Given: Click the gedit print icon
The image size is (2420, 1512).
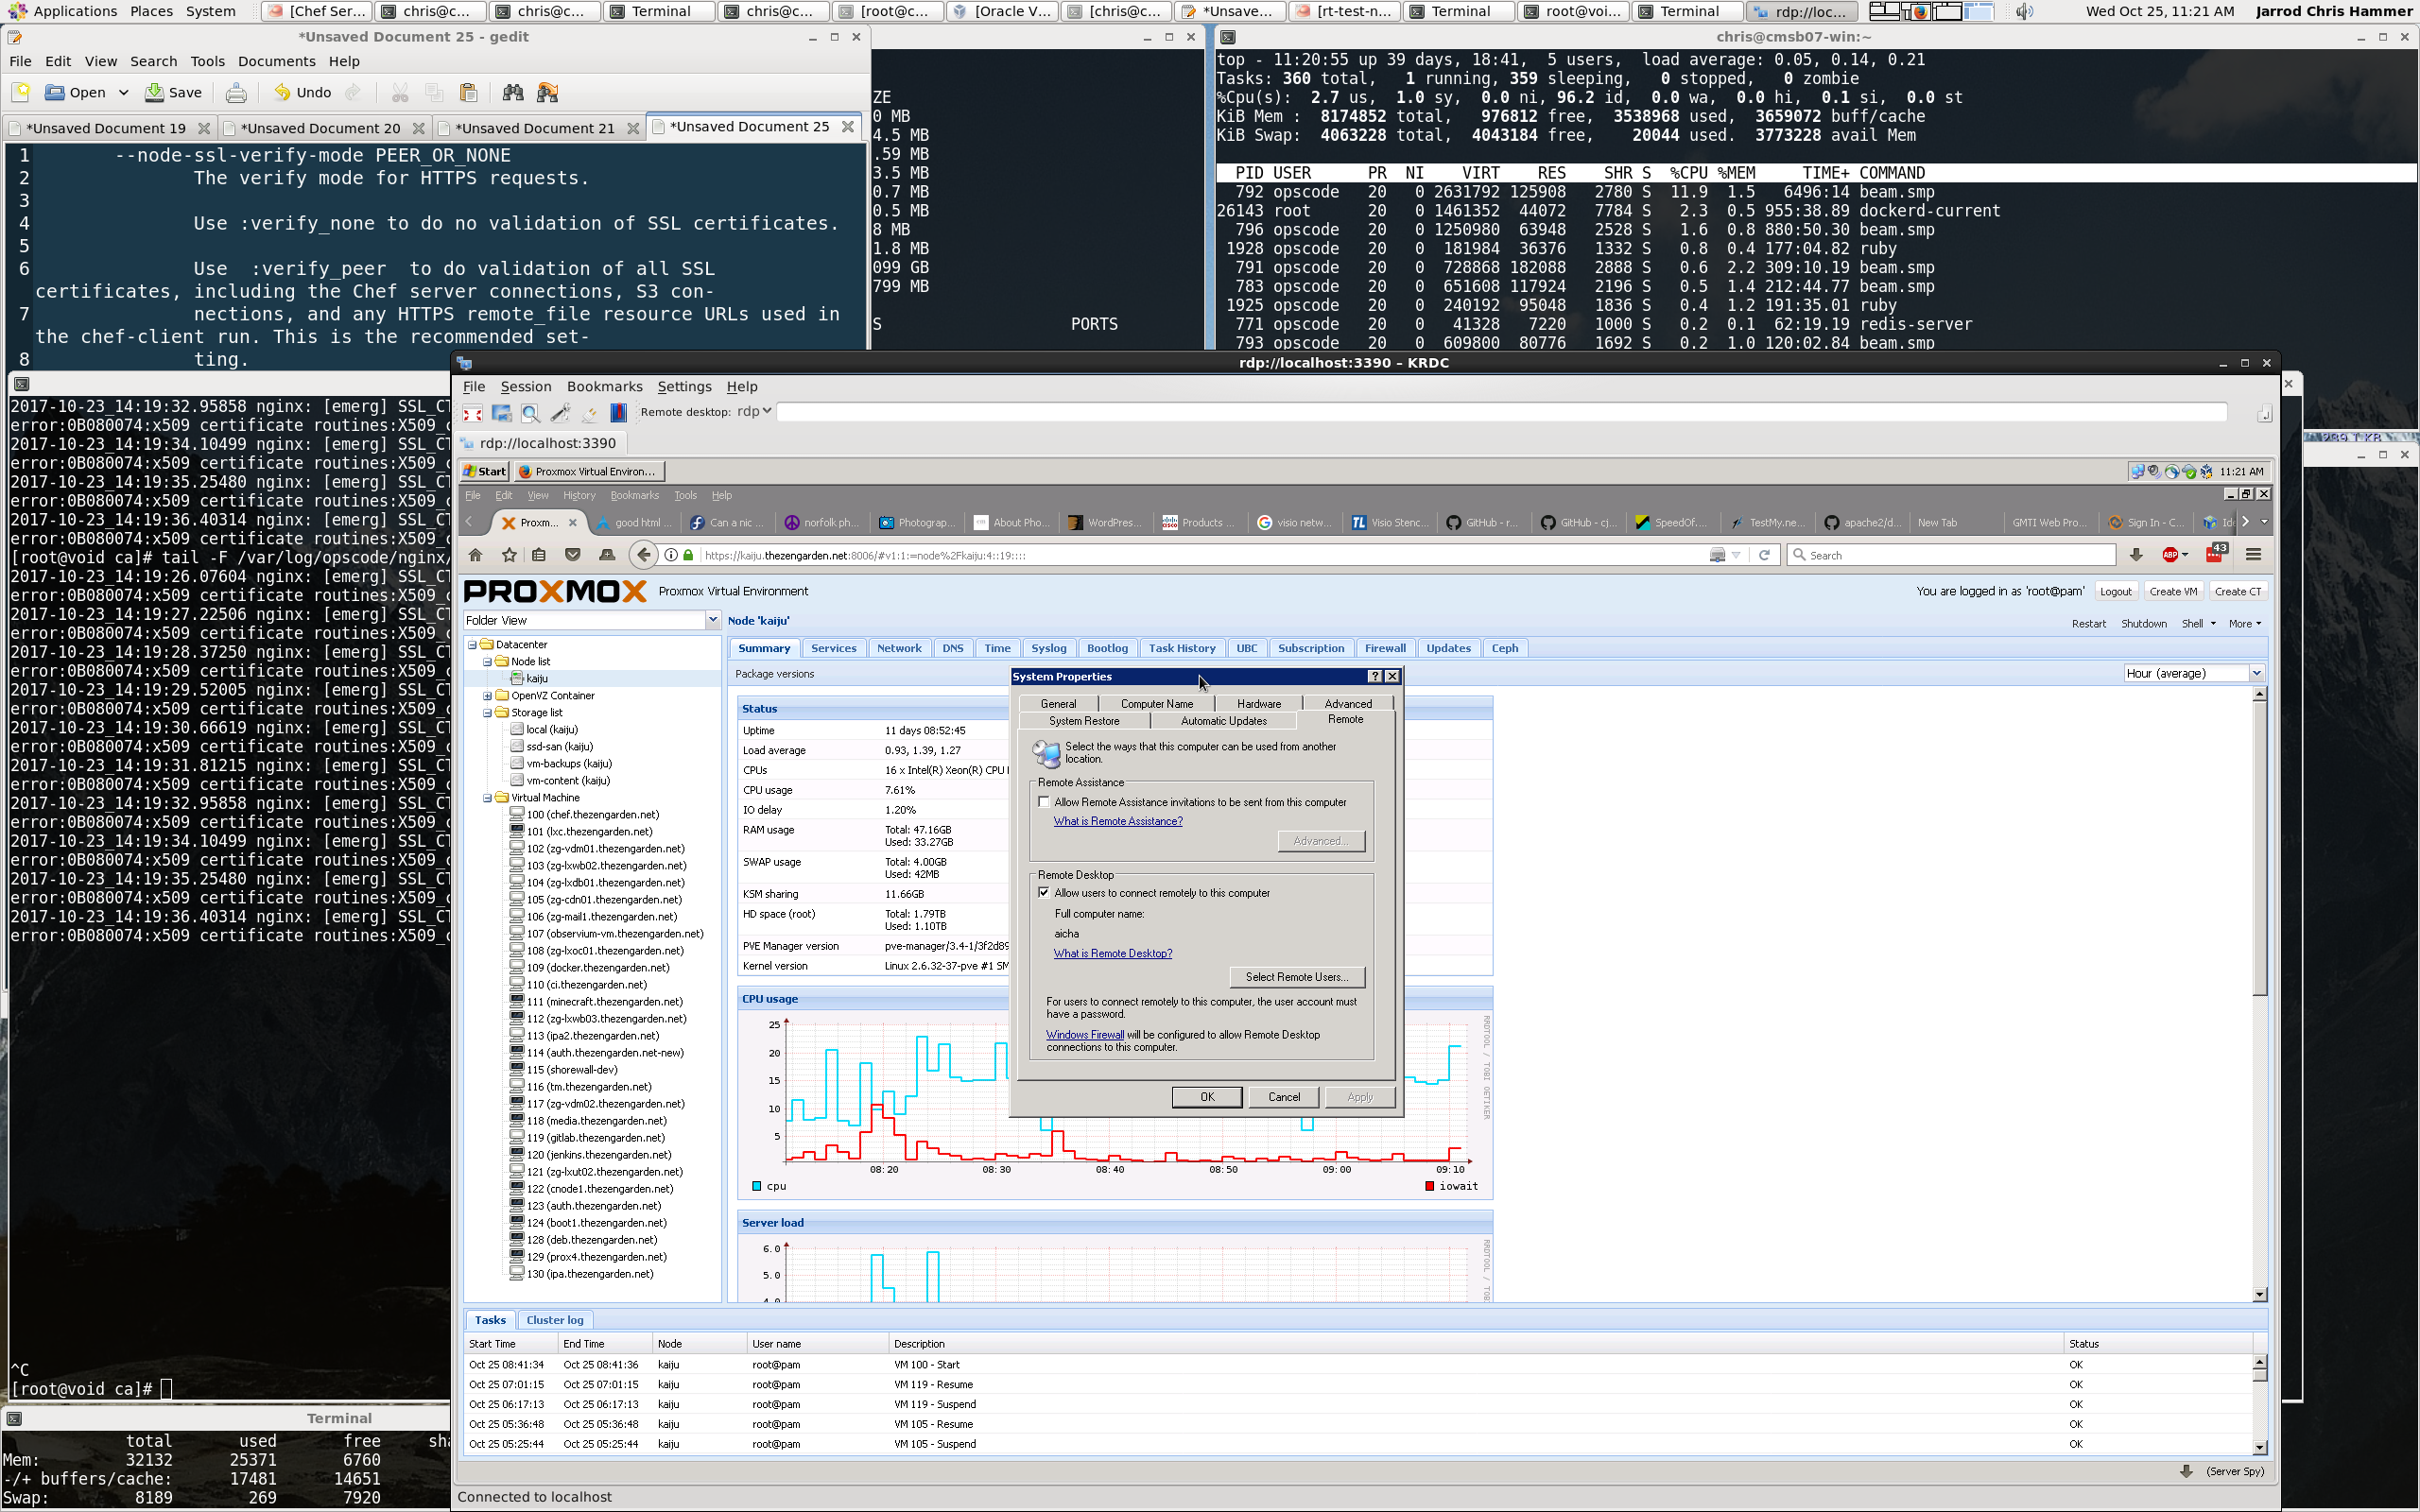Looking at the screenshot, I should pos(236,93).
